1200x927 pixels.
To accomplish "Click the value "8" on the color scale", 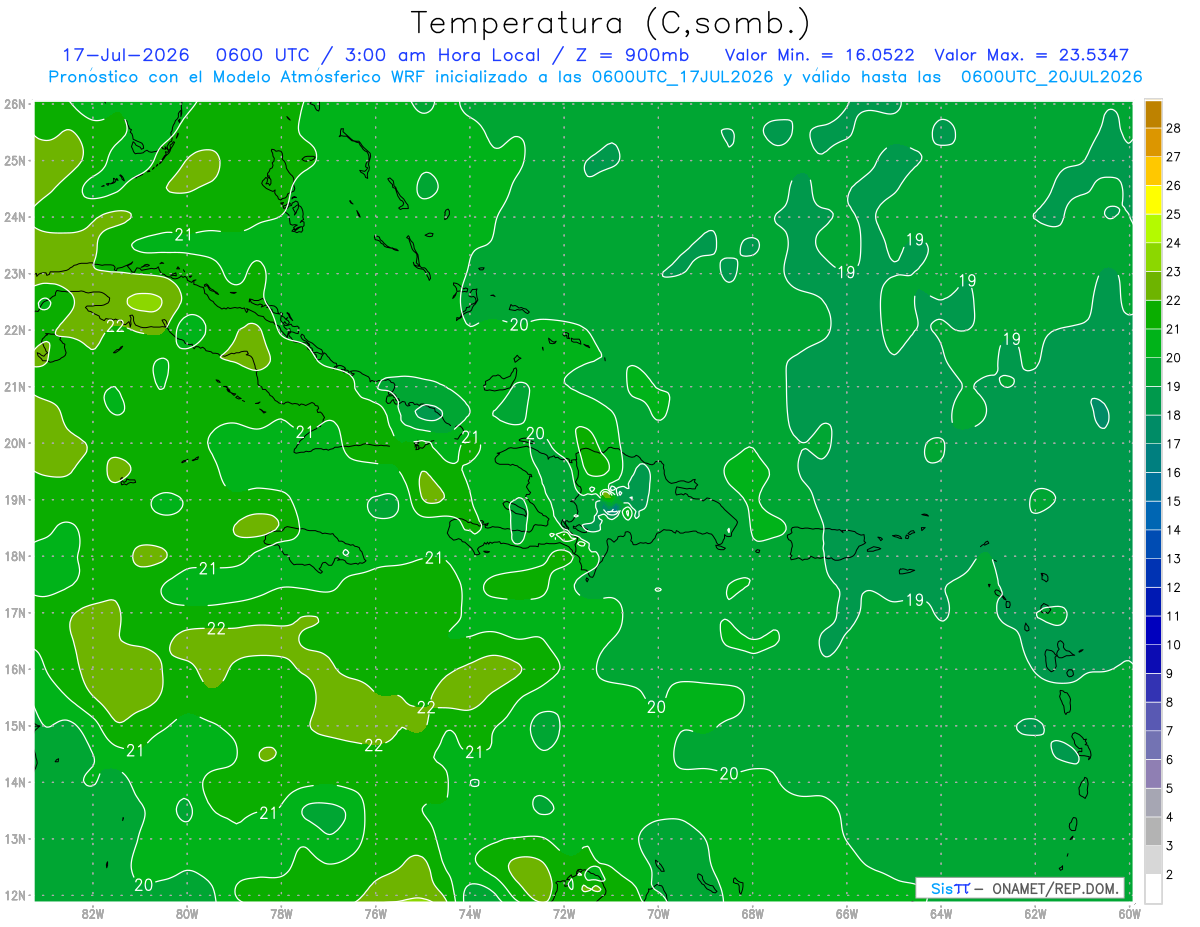I will coord(1169,702).
